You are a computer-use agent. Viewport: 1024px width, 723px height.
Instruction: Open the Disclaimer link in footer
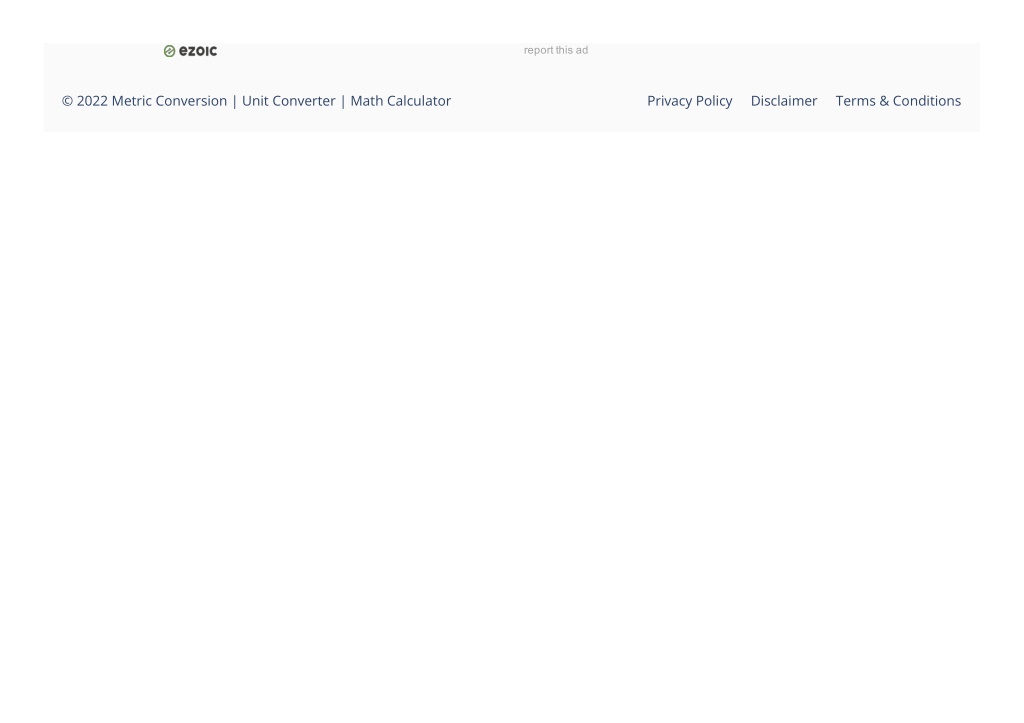pyautogui.click(x=784, y=101)
